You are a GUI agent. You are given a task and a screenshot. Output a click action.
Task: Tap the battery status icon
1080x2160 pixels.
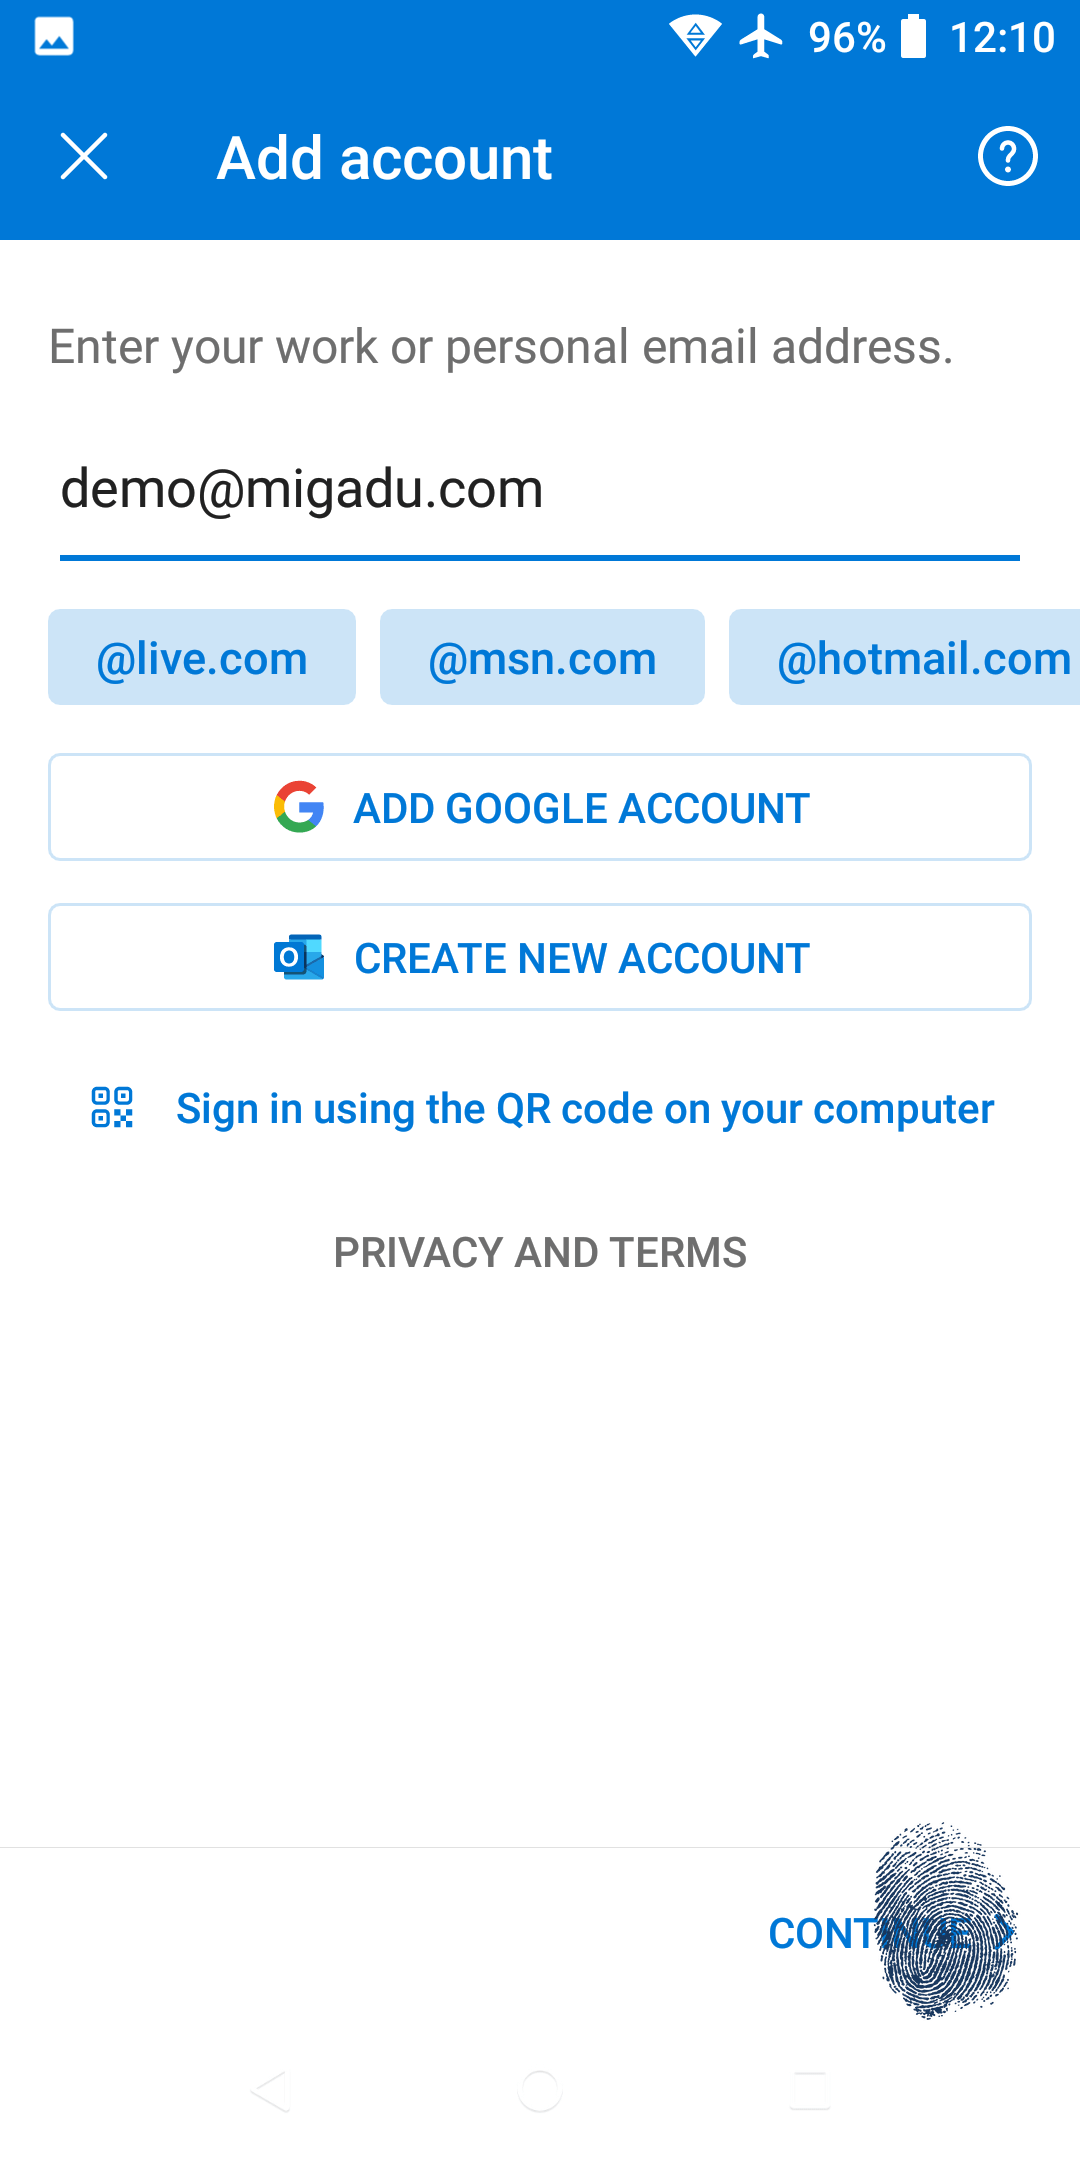pos(914,37)
